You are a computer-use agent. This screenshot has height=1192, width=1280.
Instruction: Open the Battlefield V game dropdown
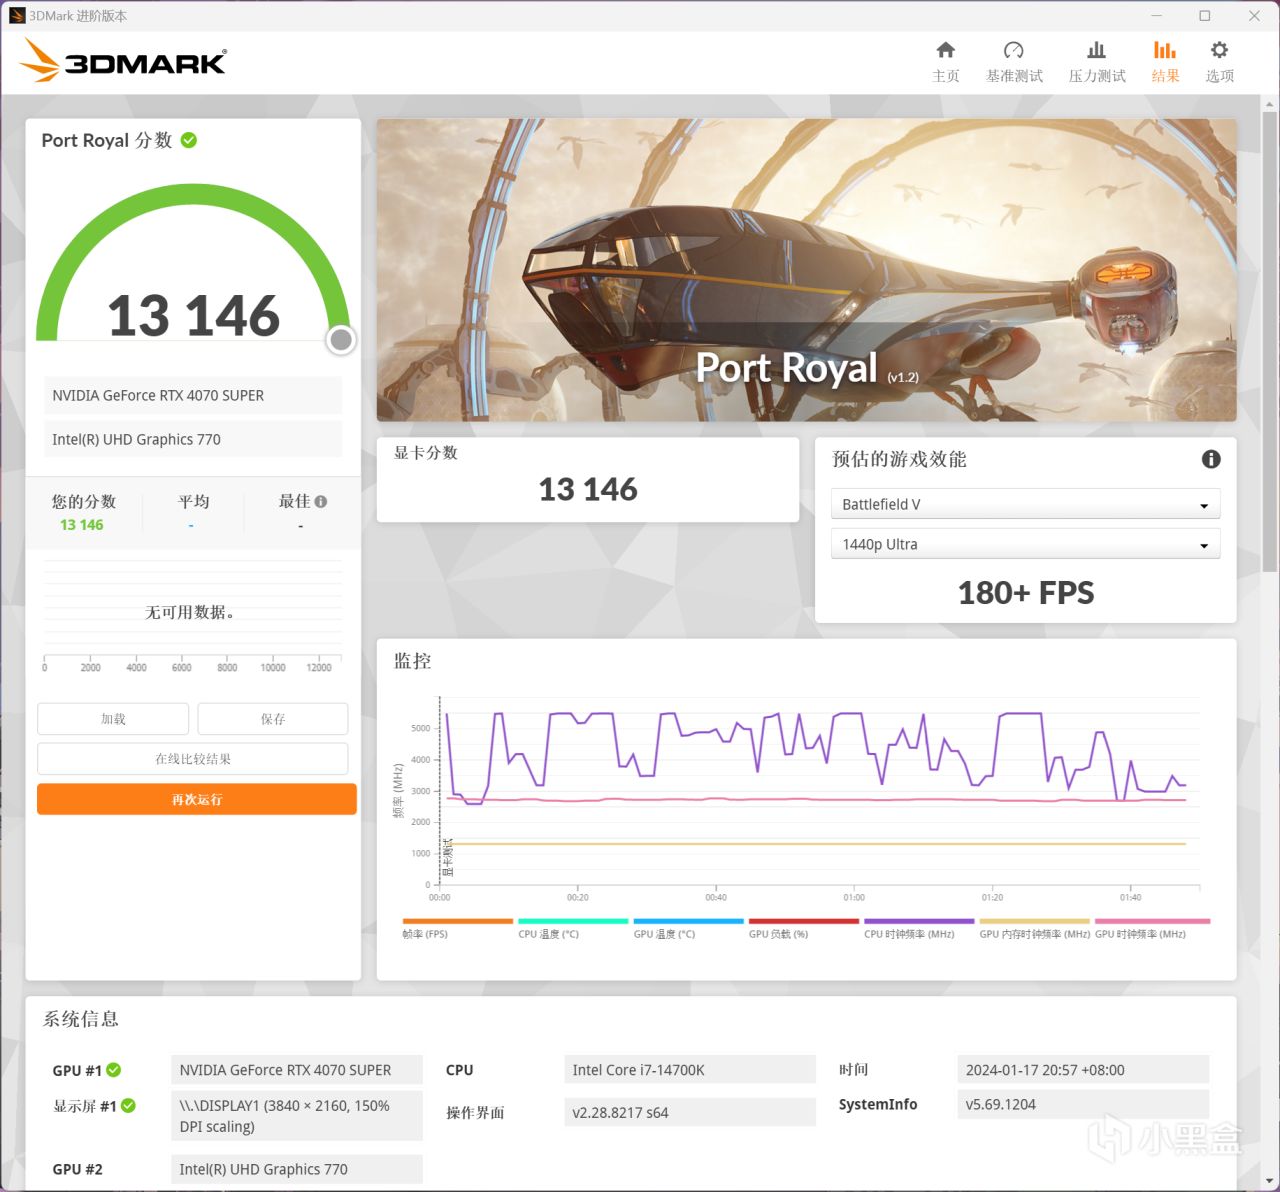(1025, 504)
